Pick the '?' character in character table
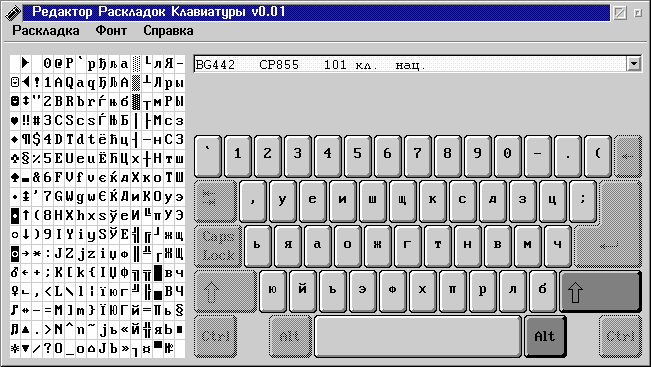This screenshot has height=367, width=651. pyautogui.click(x=48, y=348)
